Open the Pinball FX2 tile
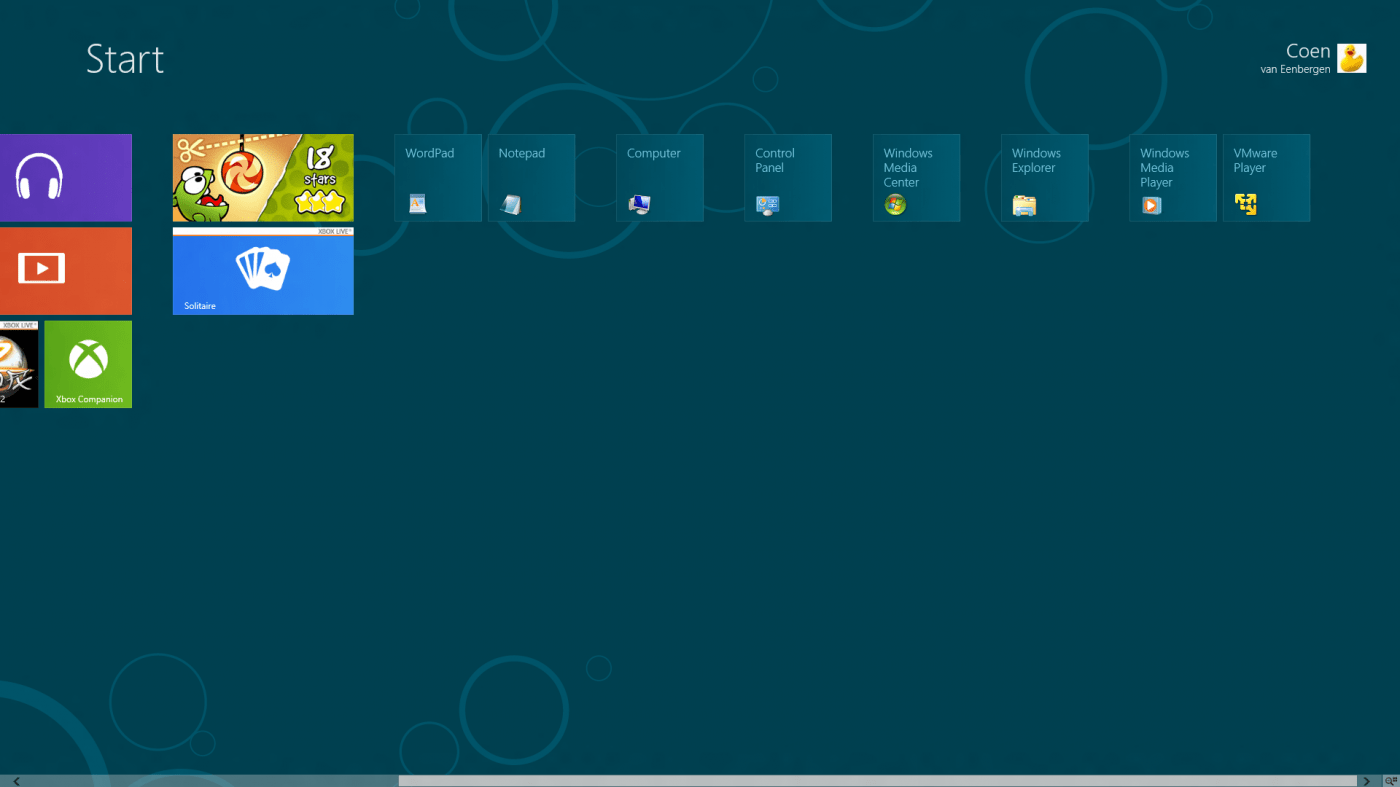 coord(18,364)
